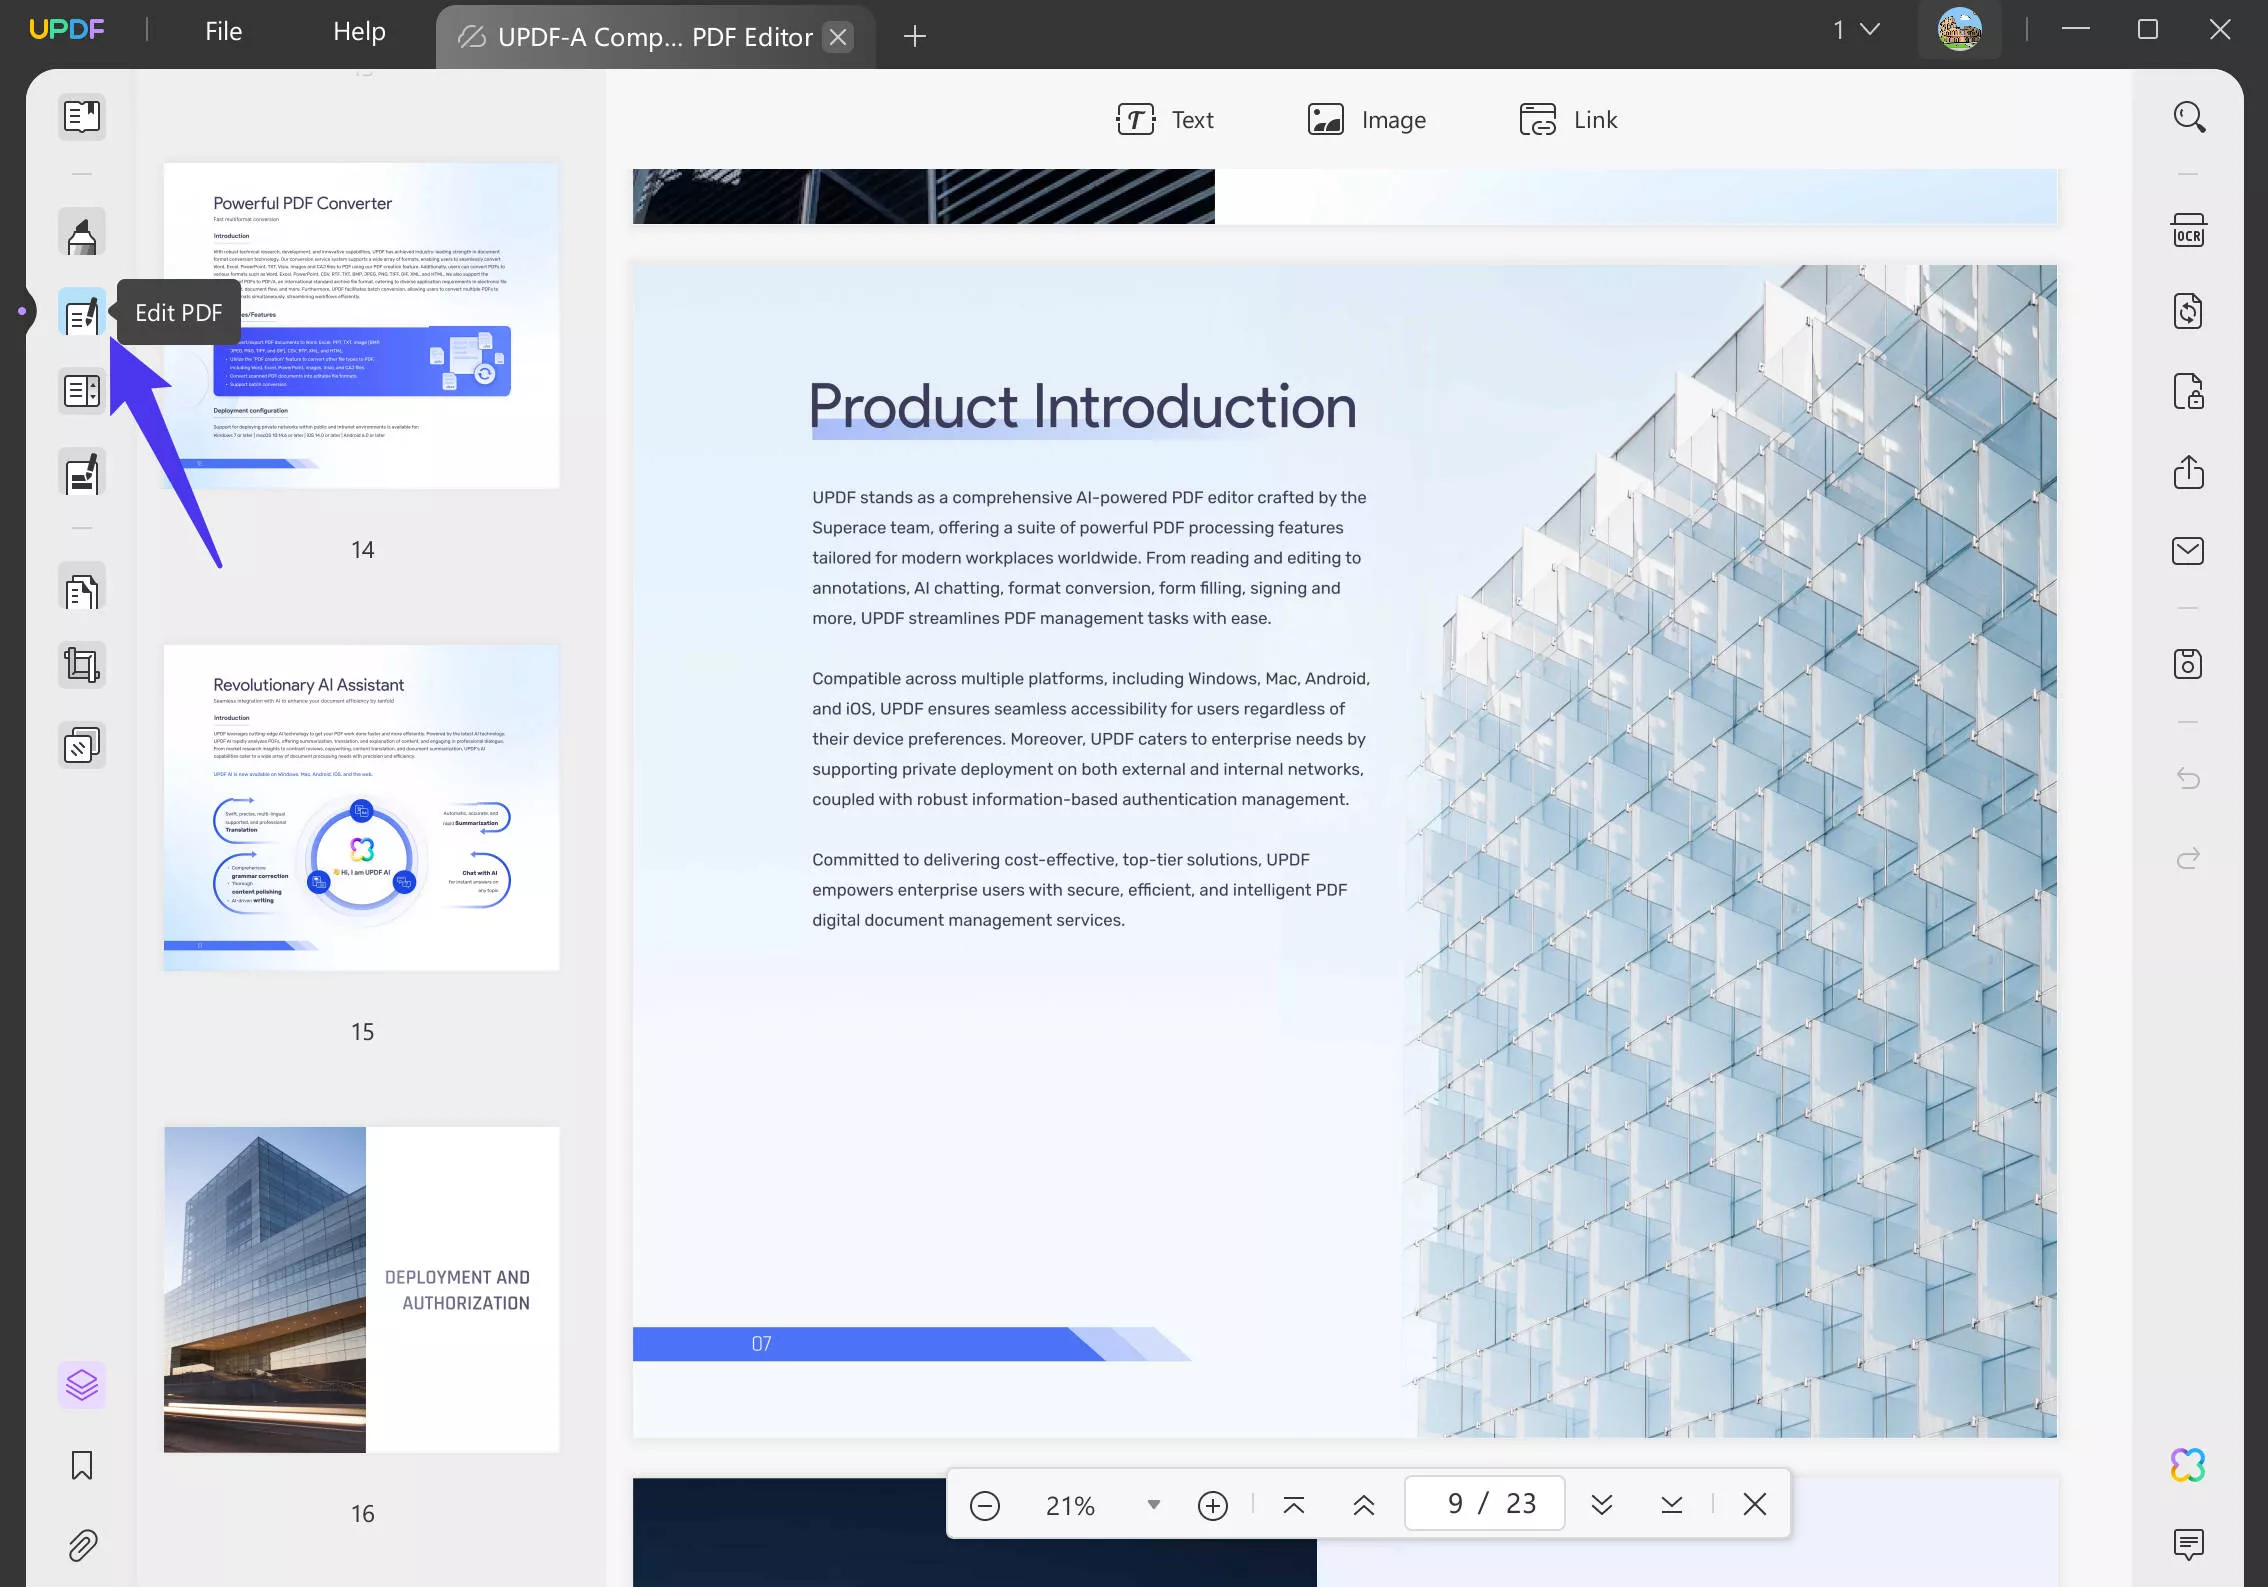Open the Help menu
This screenshot has height=1587, width=2268.
(x=358, y=29)
